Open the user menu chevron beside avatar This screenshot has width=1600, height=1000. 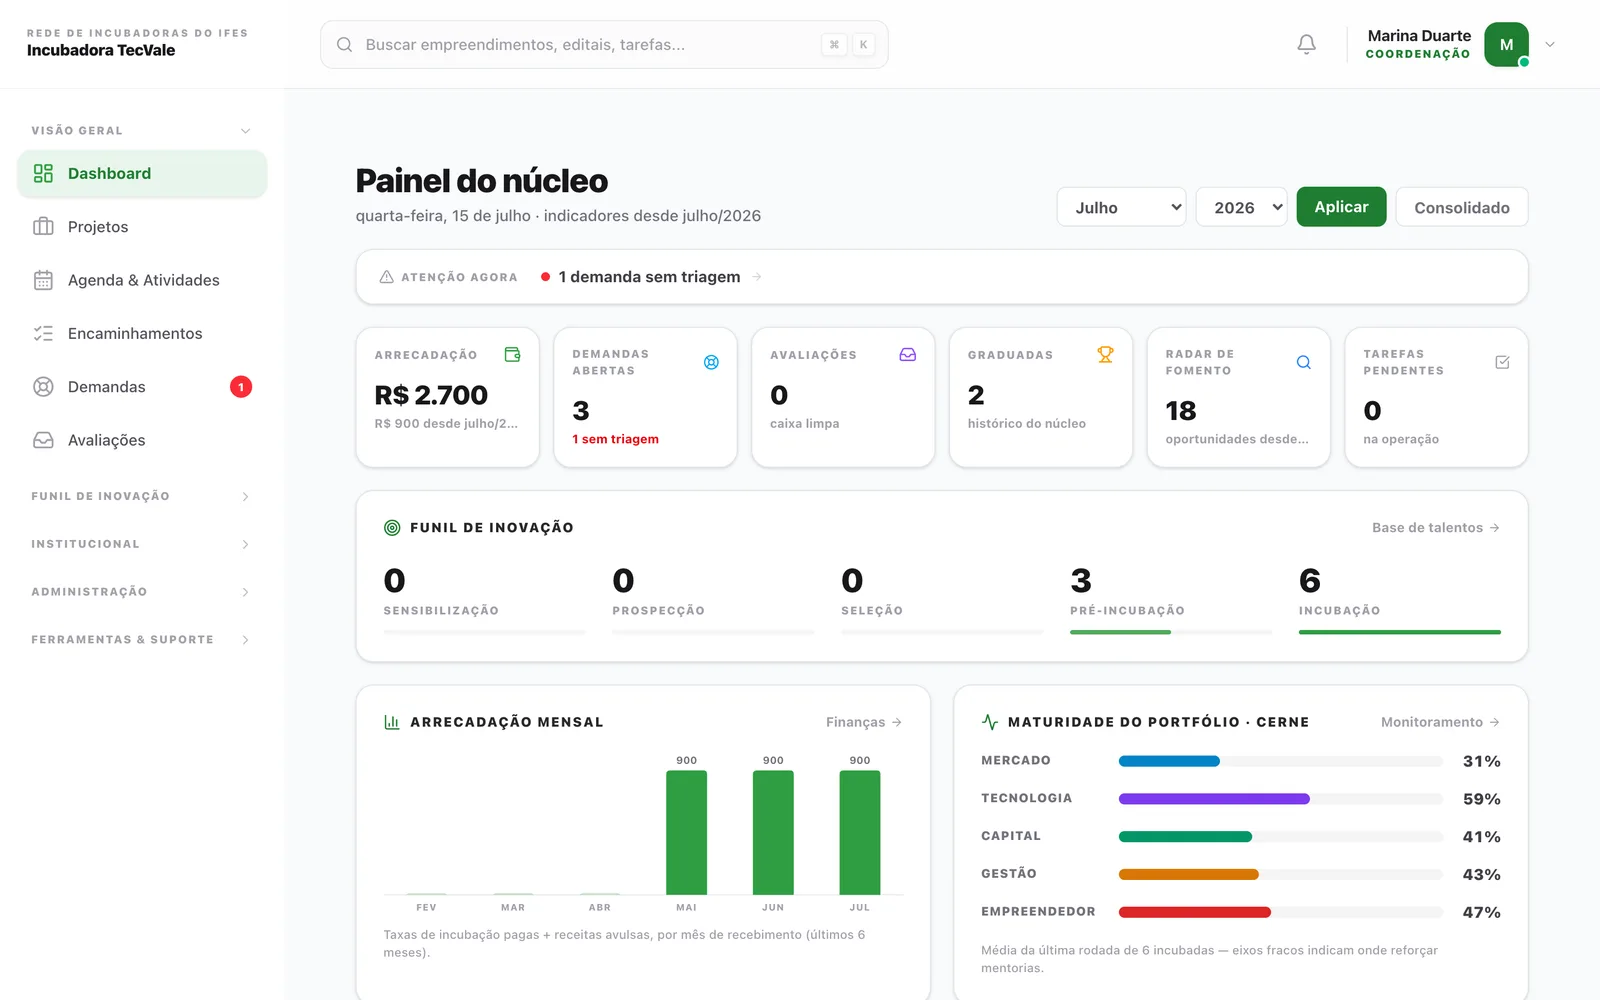[1550, 44]
